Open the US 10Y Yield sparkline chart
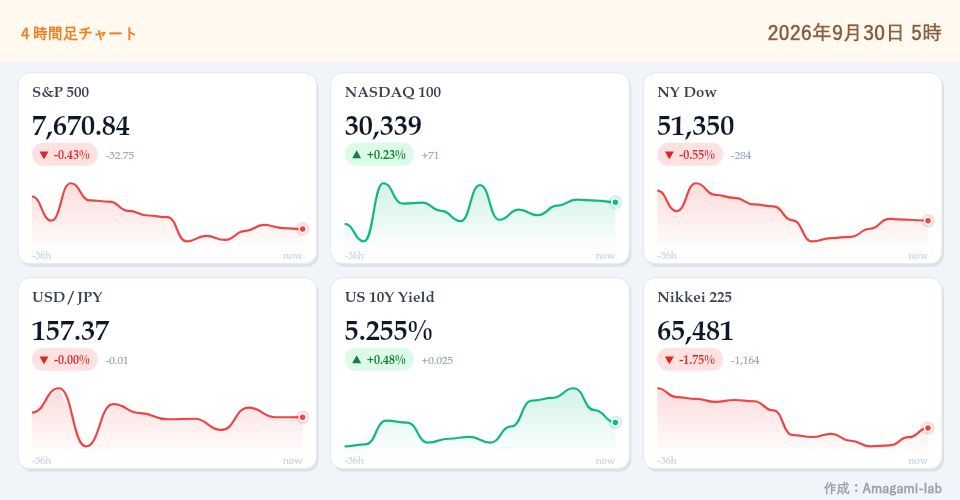This screenshot has height=500, width=960. (x=480, y=419)
